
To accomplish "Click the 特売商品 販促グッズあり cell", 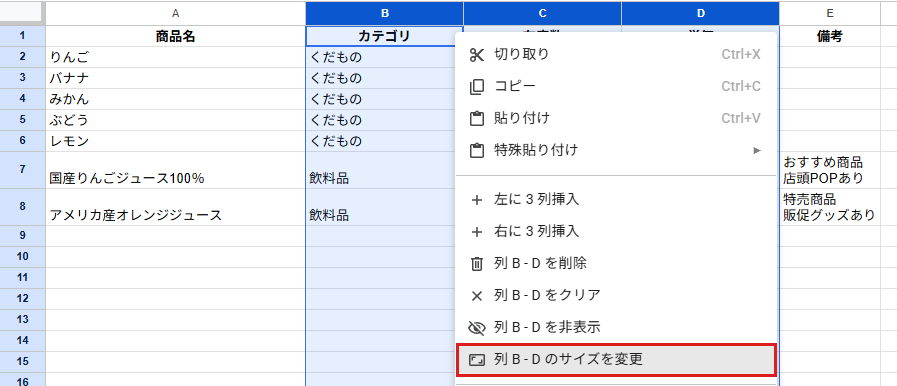I will coord(829,208).
